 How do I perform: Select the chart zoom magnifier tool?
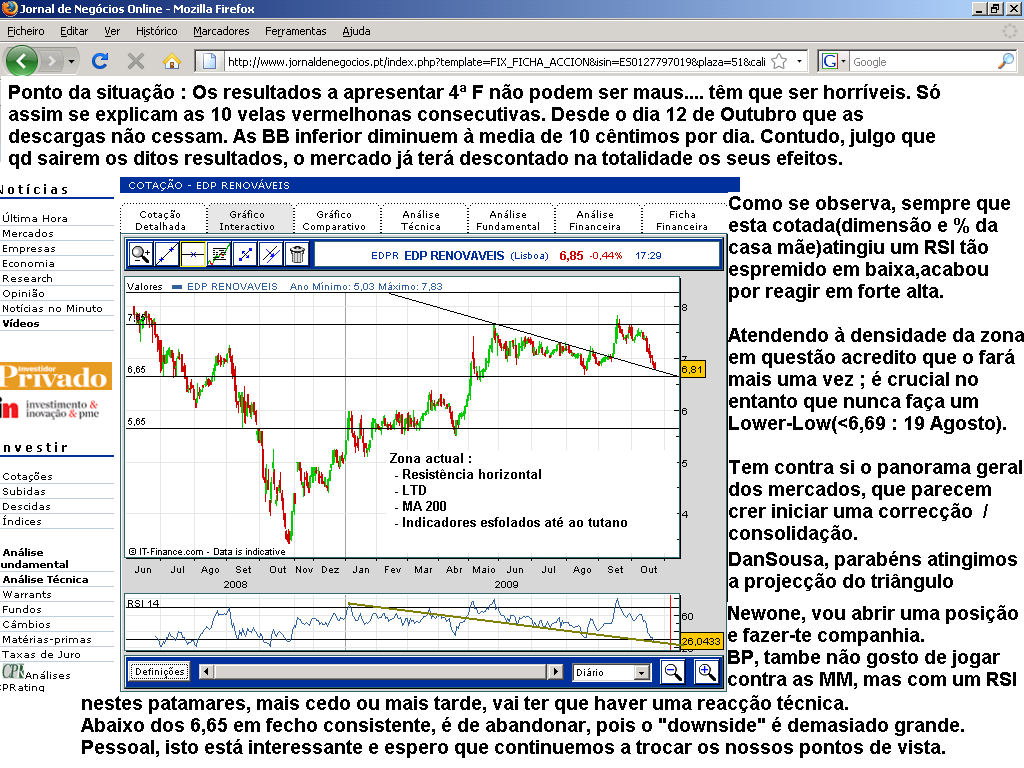pos(140,254)
